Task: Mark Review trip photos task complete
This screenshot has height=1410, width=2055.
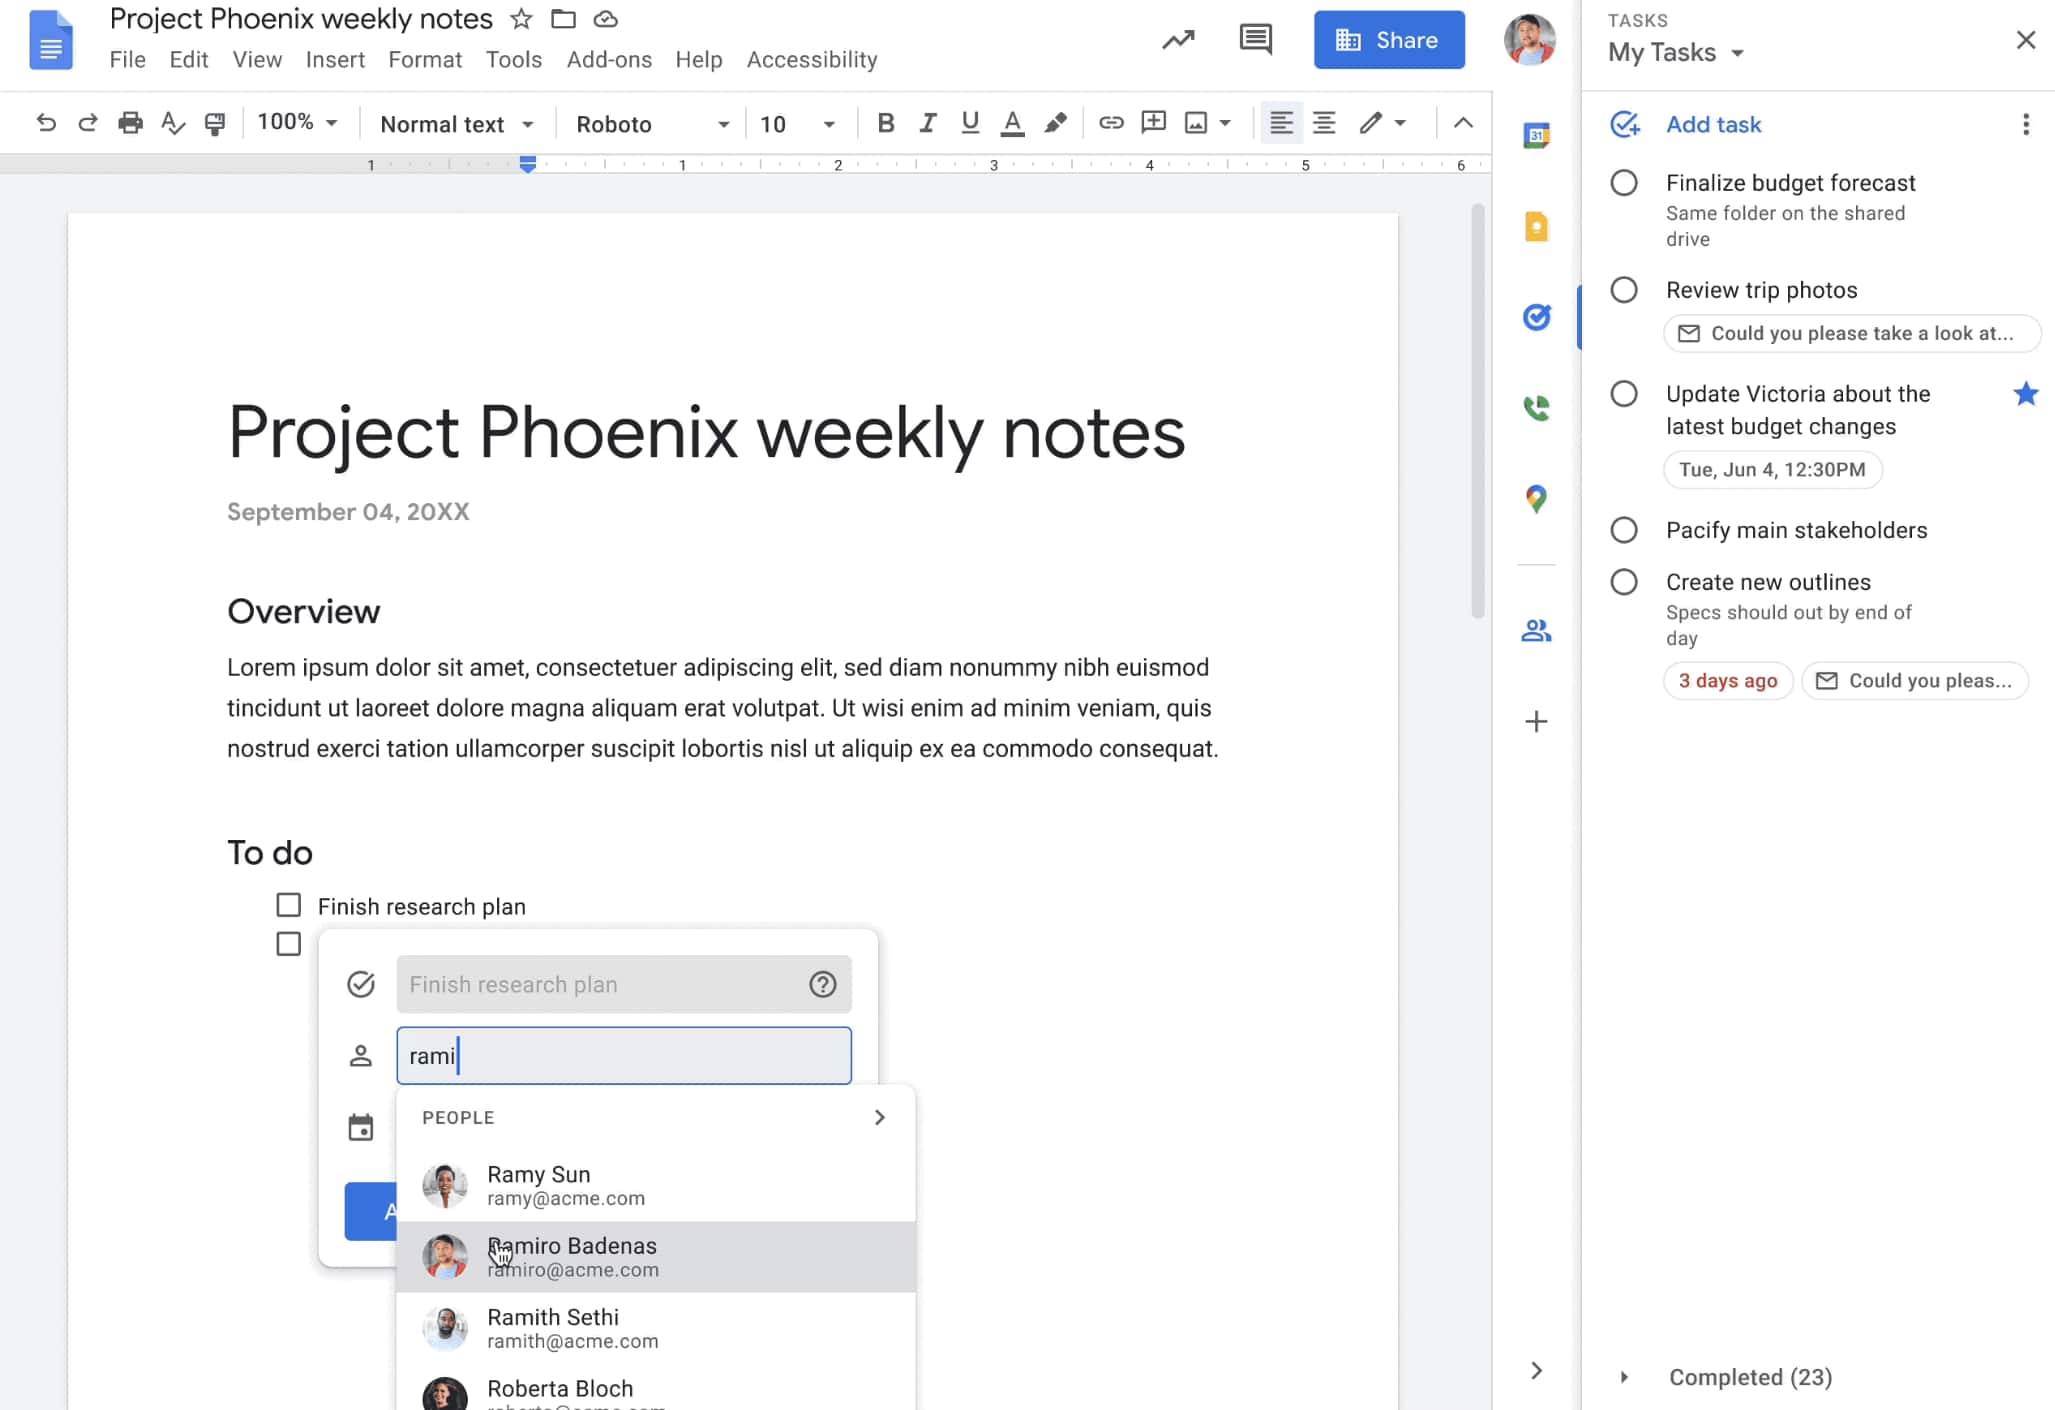Action: point(1624,290)
